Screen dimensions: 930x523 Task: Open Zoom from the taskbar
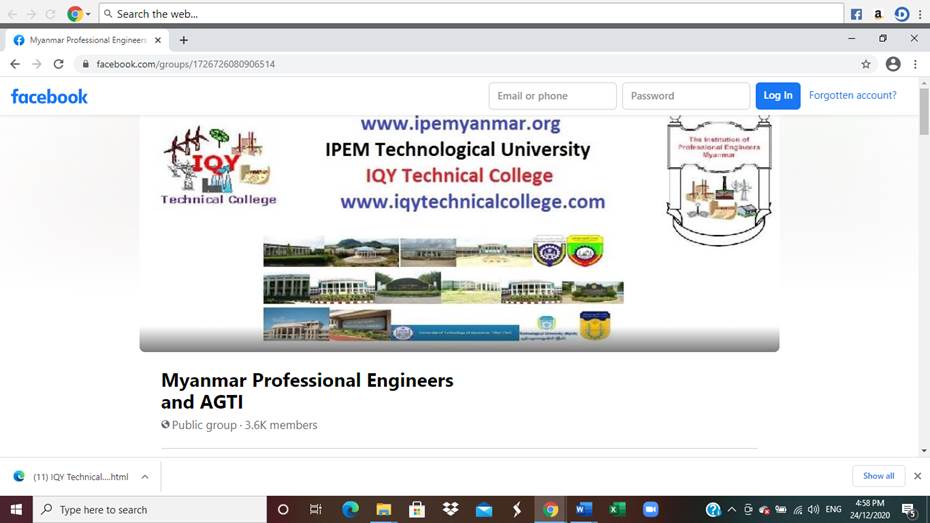click(651, 509)
